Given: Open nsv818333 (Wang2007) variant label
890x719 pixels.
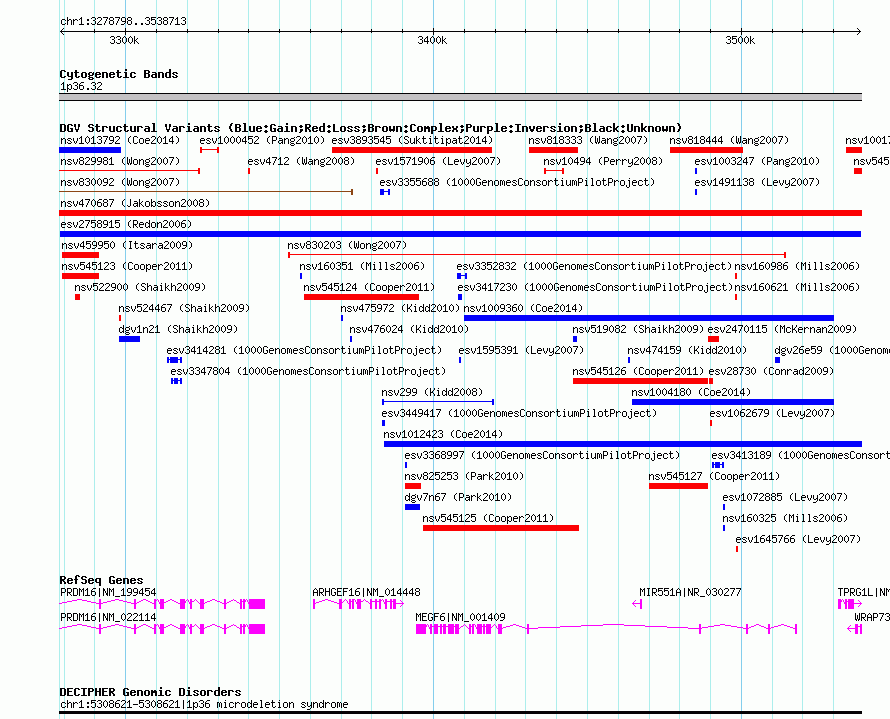Looking at the screenshot, I should point(588,140).
